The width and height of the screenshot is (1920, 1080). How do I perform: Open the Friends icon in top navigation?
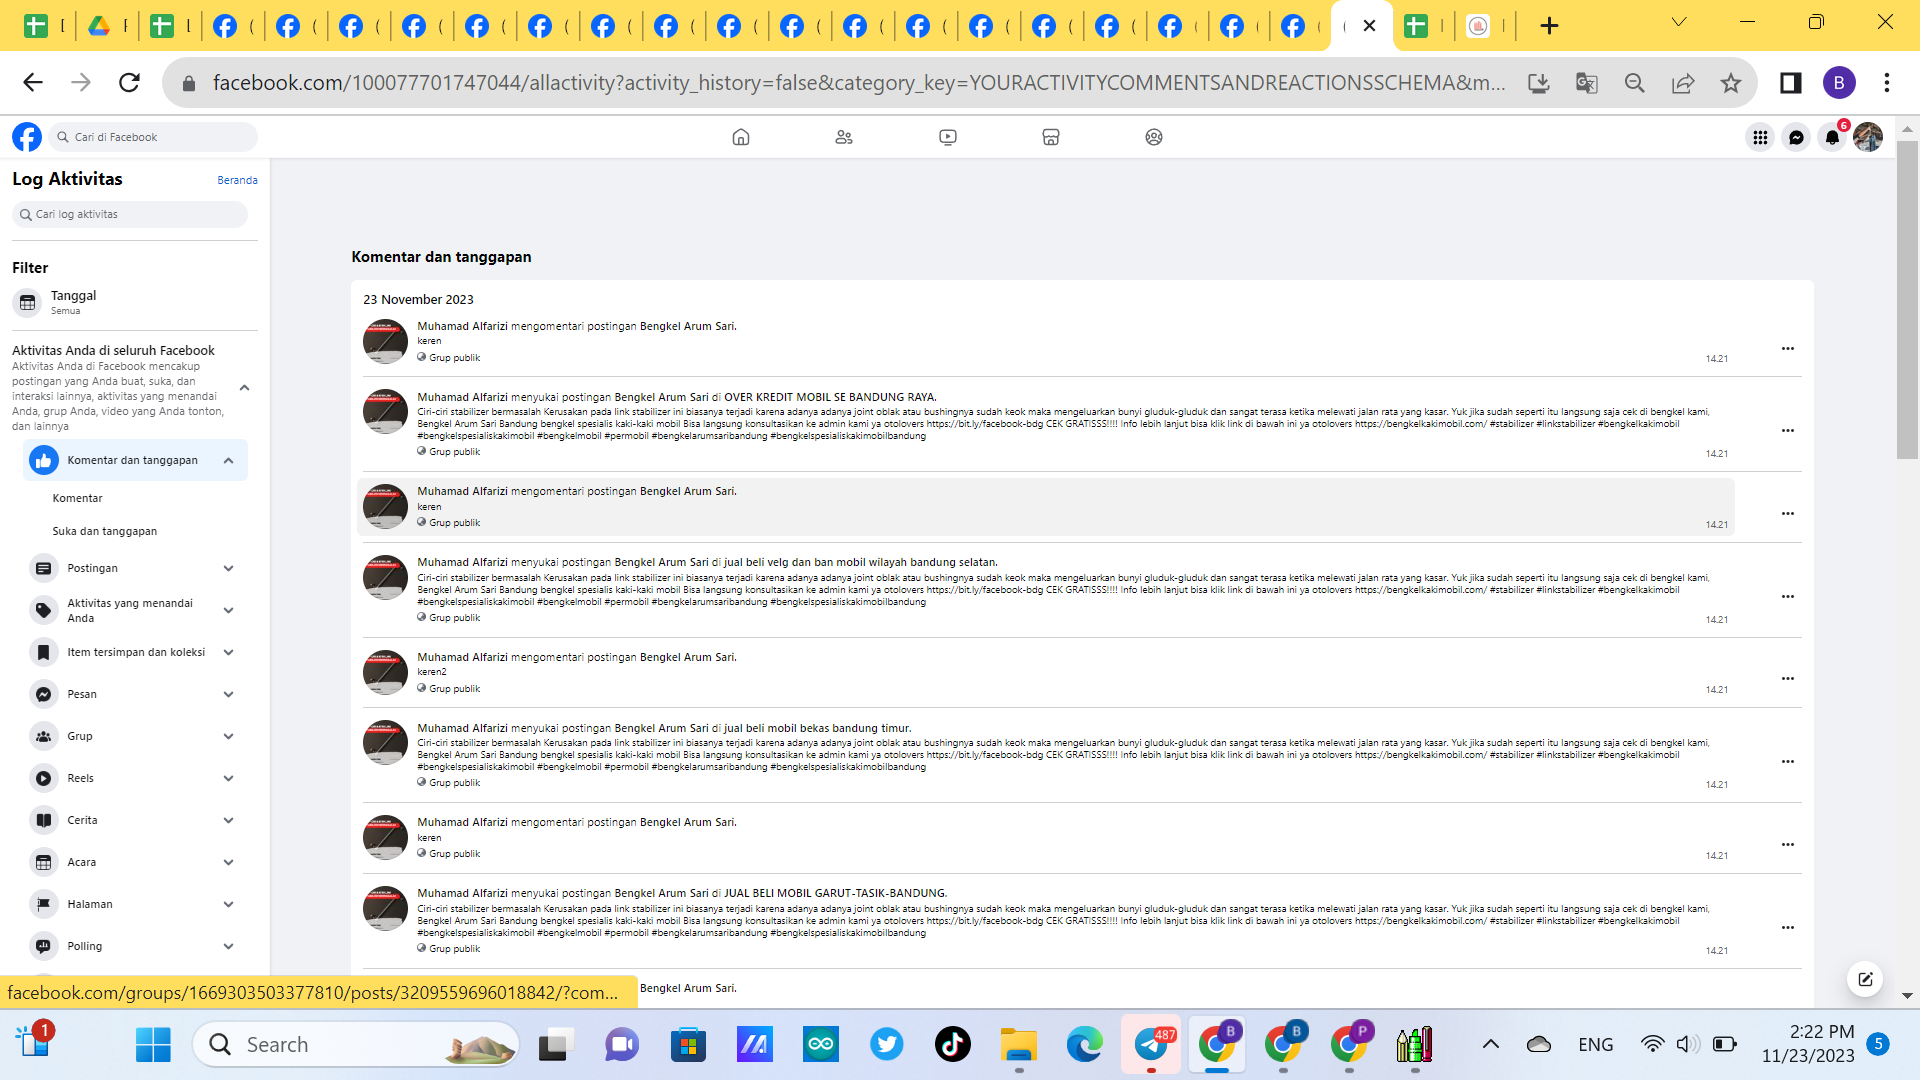pyautogui.click(x=844, y=137)
